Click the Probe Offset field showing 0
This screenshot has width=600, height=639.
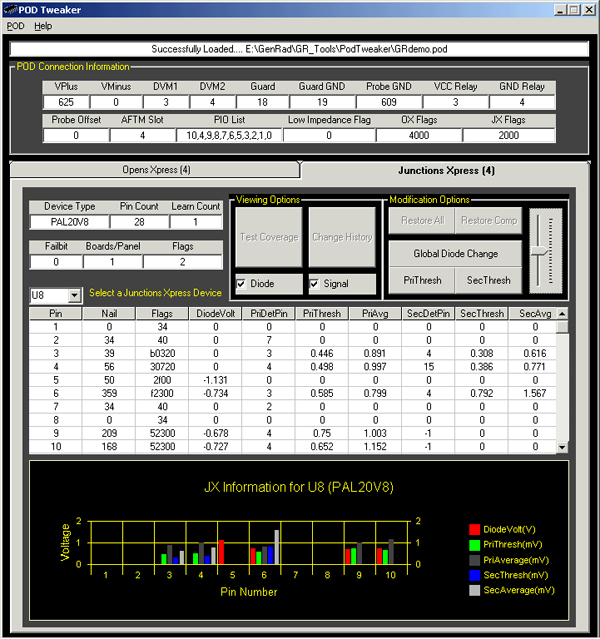coord(76,135)
